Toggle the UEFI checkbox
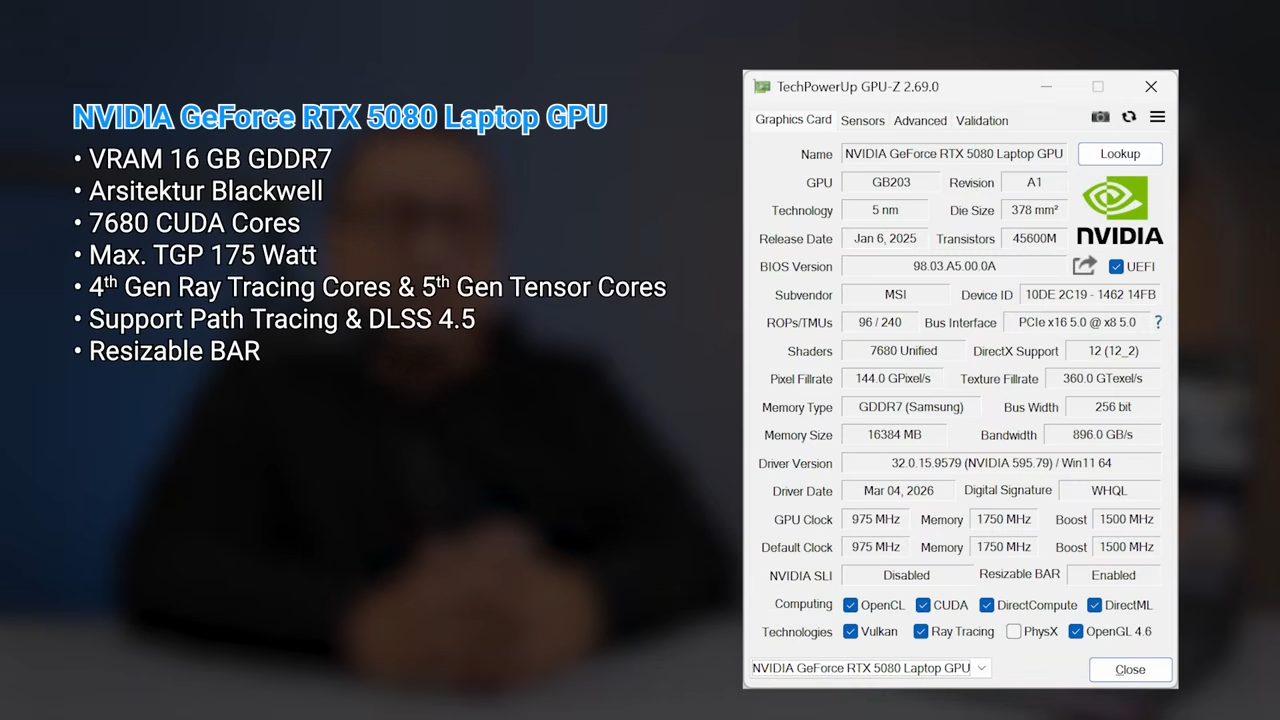The image size is (1280, 720). point(1116,267)
